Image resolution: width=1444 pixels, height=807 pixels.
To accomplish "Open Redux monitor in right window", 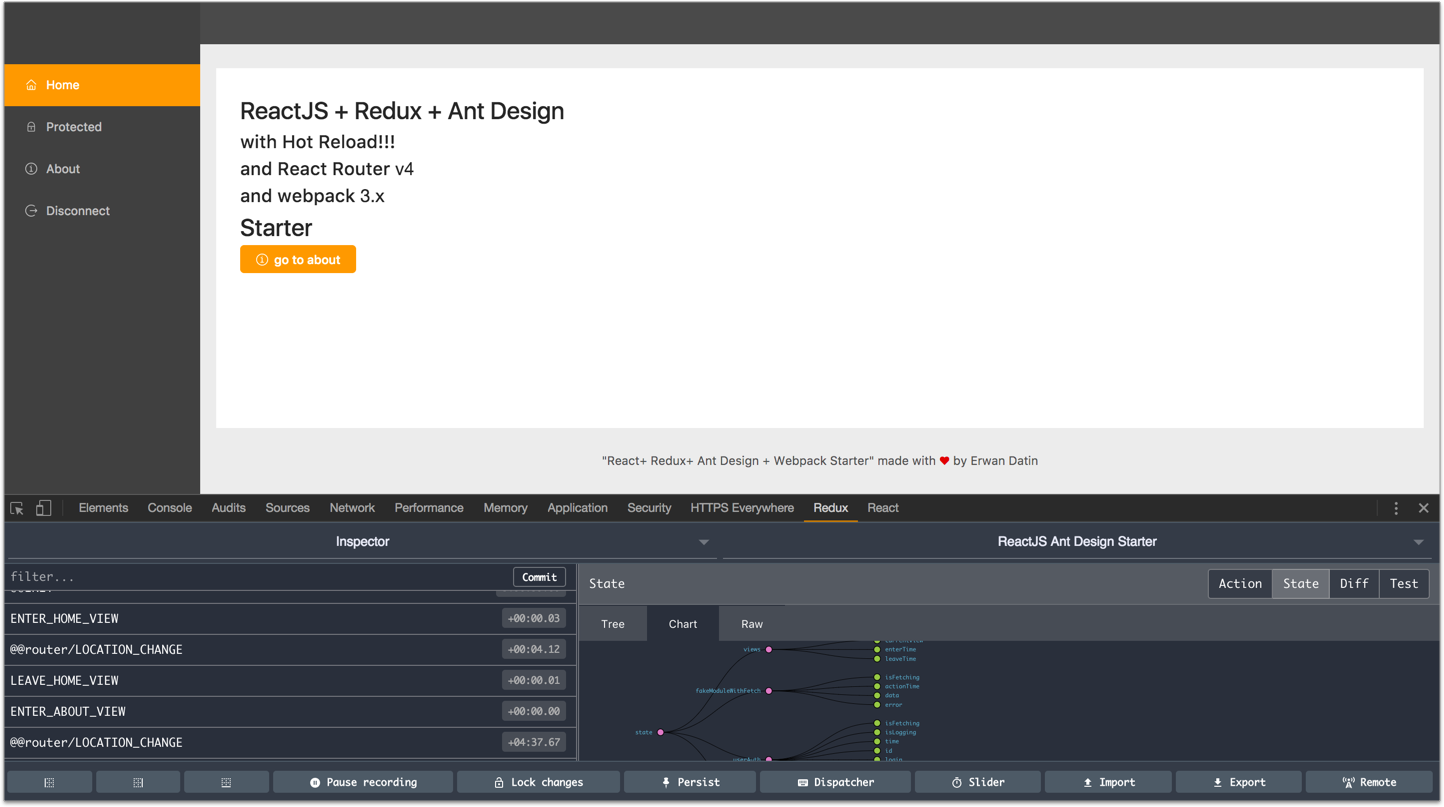I will (x=138, y=782).
